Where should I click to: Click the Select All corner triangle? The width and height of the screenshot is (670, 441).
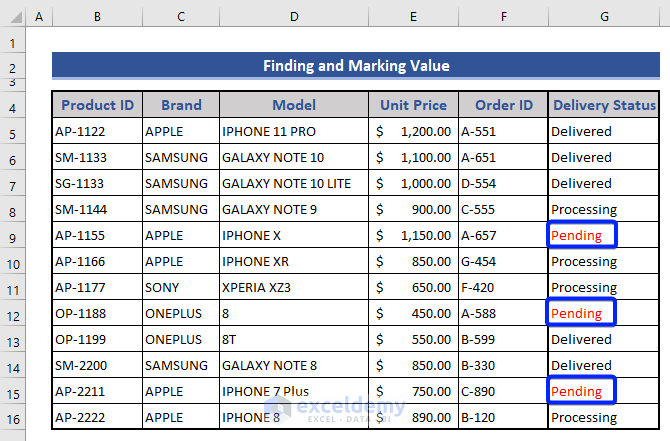(16, 18)
